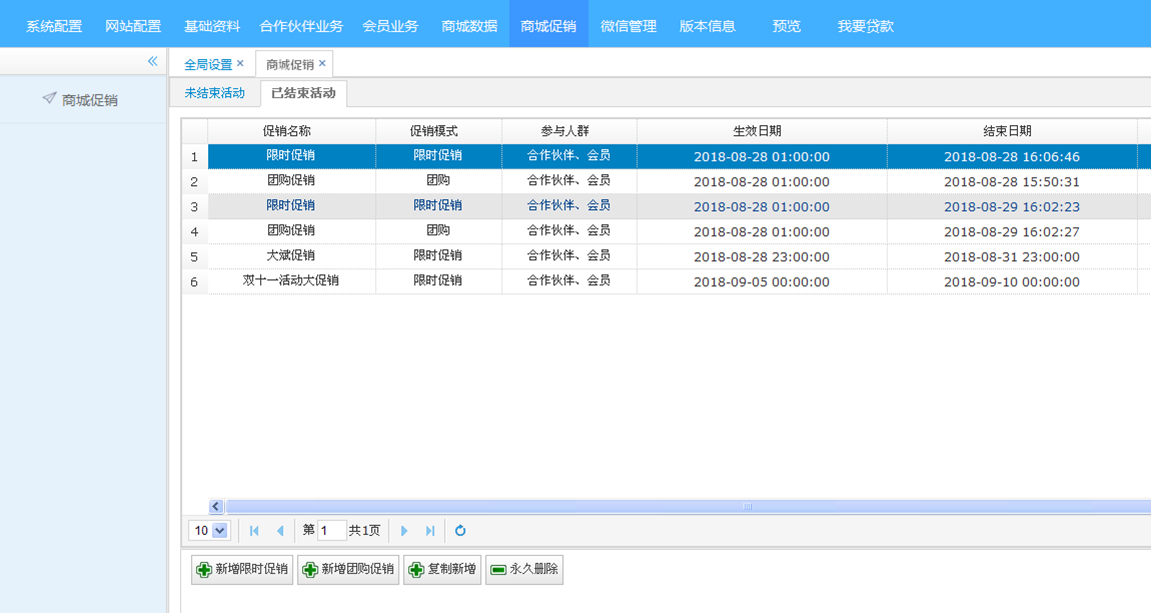Viewport: 1151px width, 613px height.
Task: Click end date 2018-09-10 00:00:00
Action: click(1012, 282)
